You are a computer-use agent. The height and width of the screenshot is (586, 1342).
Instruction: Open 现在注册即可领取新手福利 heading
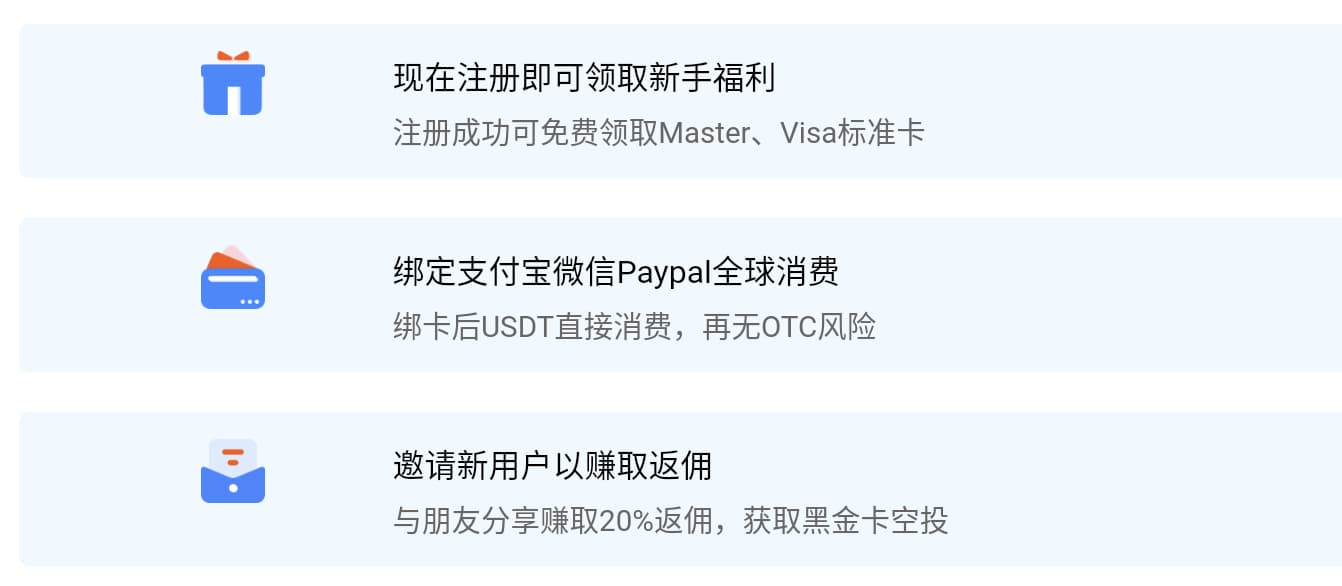(x=585, y=78)
